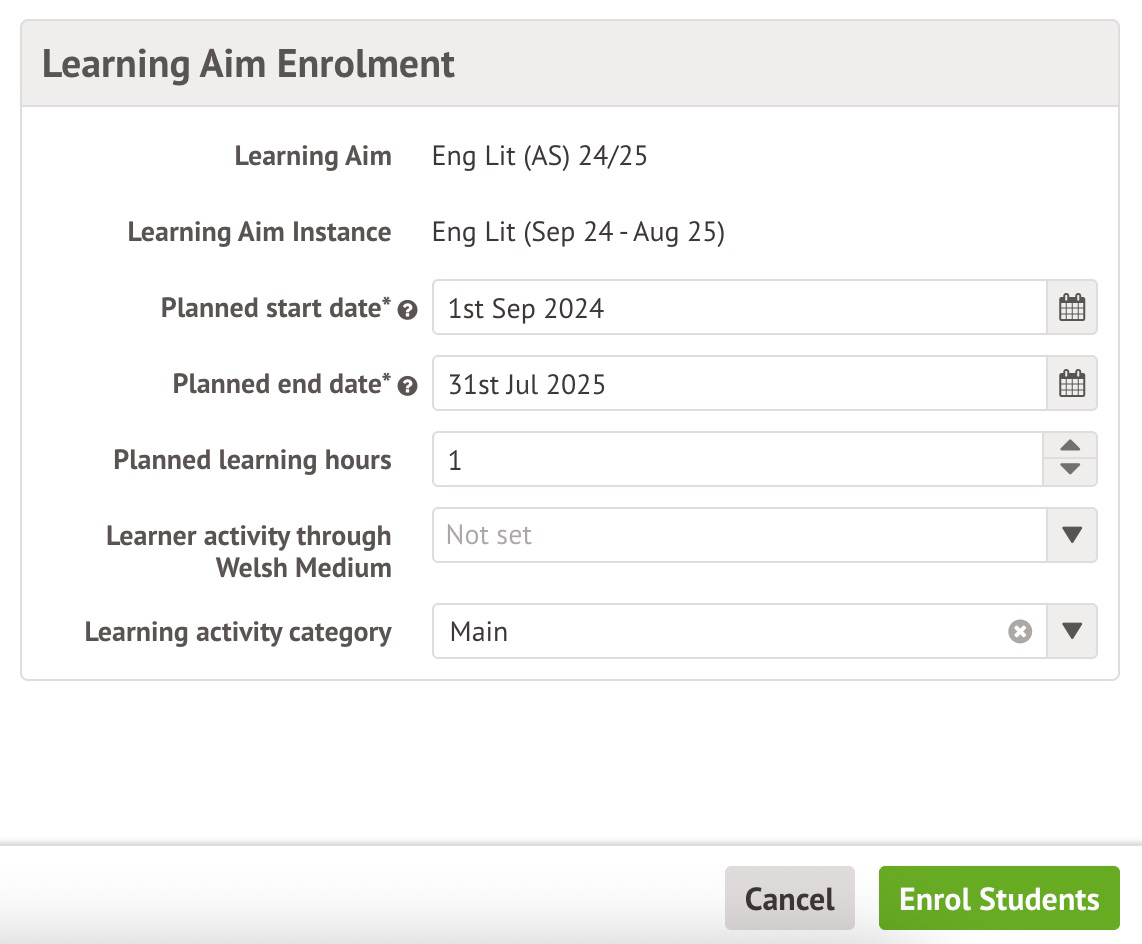This screenshot has height=944, width=1142.
Task: Expand the Welsh Medium dropdown arrow
Action: coord(1071,535)
